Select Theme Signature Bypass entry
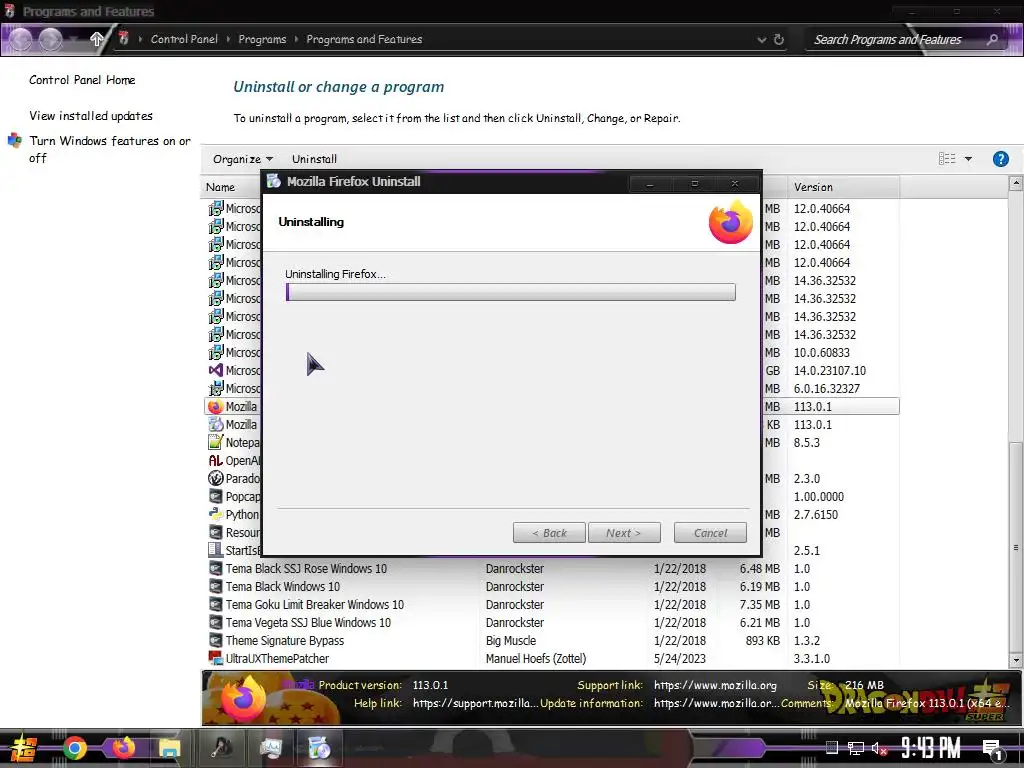1024x768 pixels. coord(285,641)
